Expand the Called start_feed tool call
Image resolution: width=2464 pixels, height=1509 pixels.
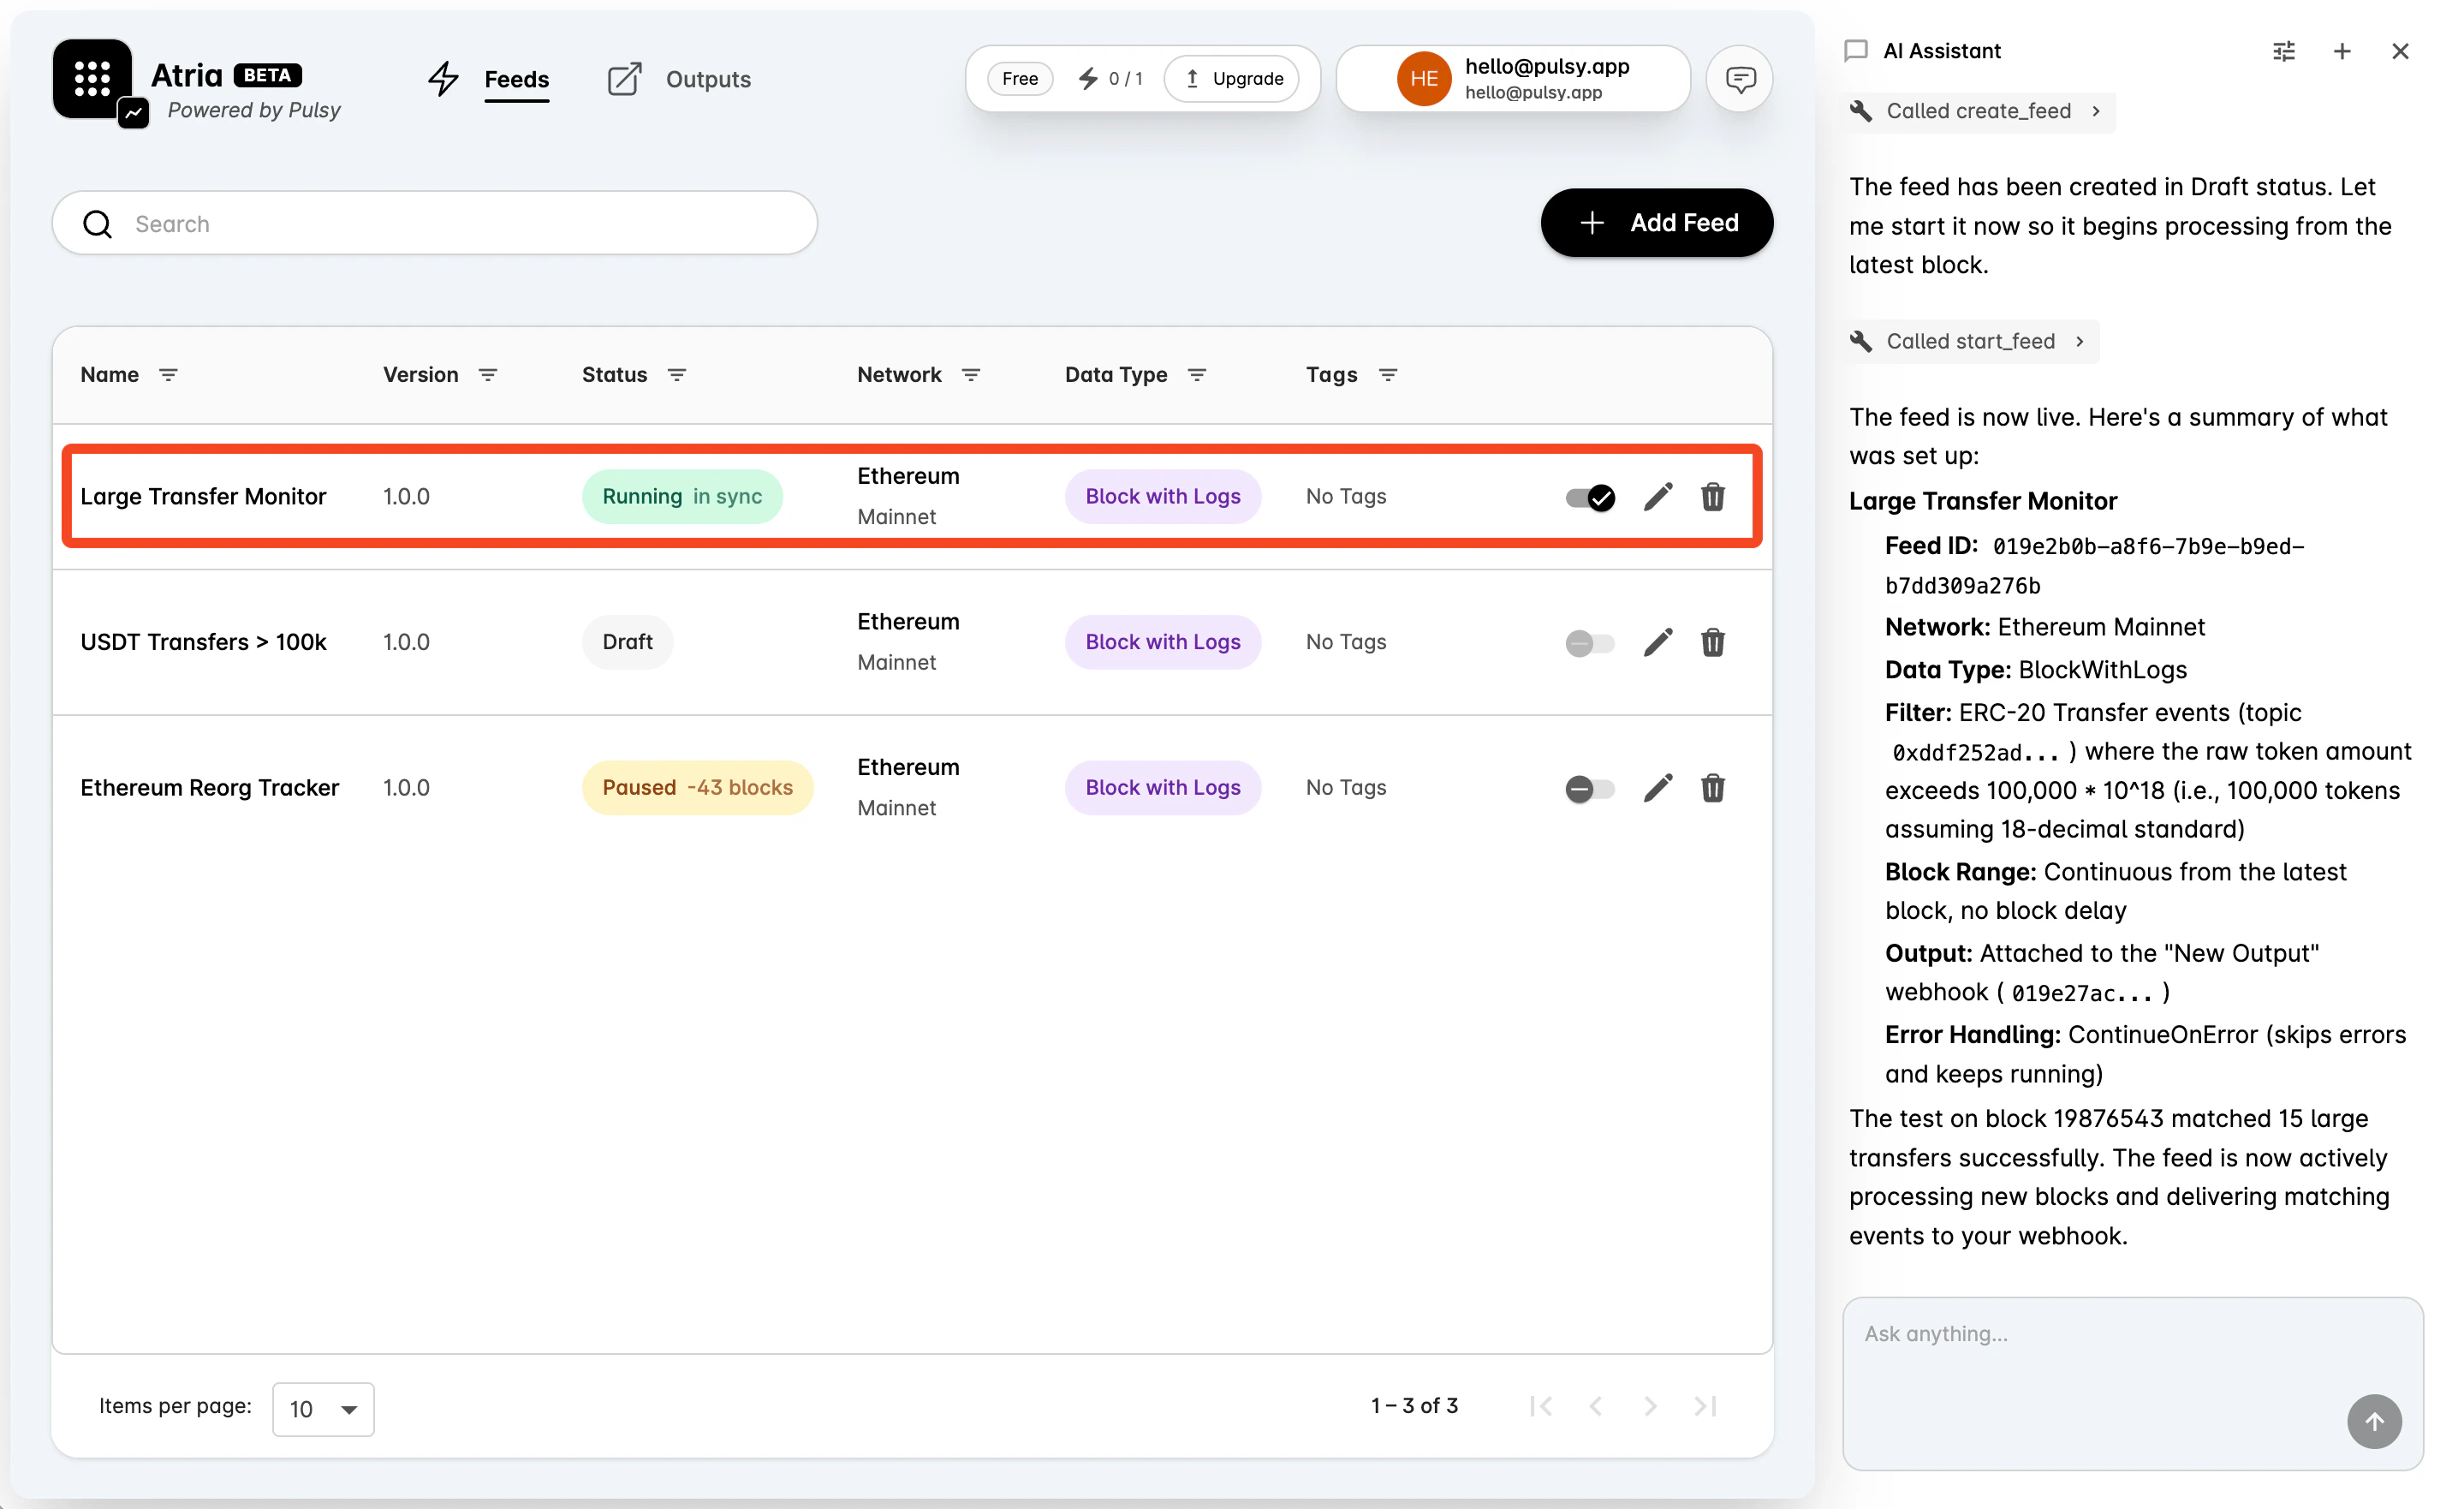1971,342
